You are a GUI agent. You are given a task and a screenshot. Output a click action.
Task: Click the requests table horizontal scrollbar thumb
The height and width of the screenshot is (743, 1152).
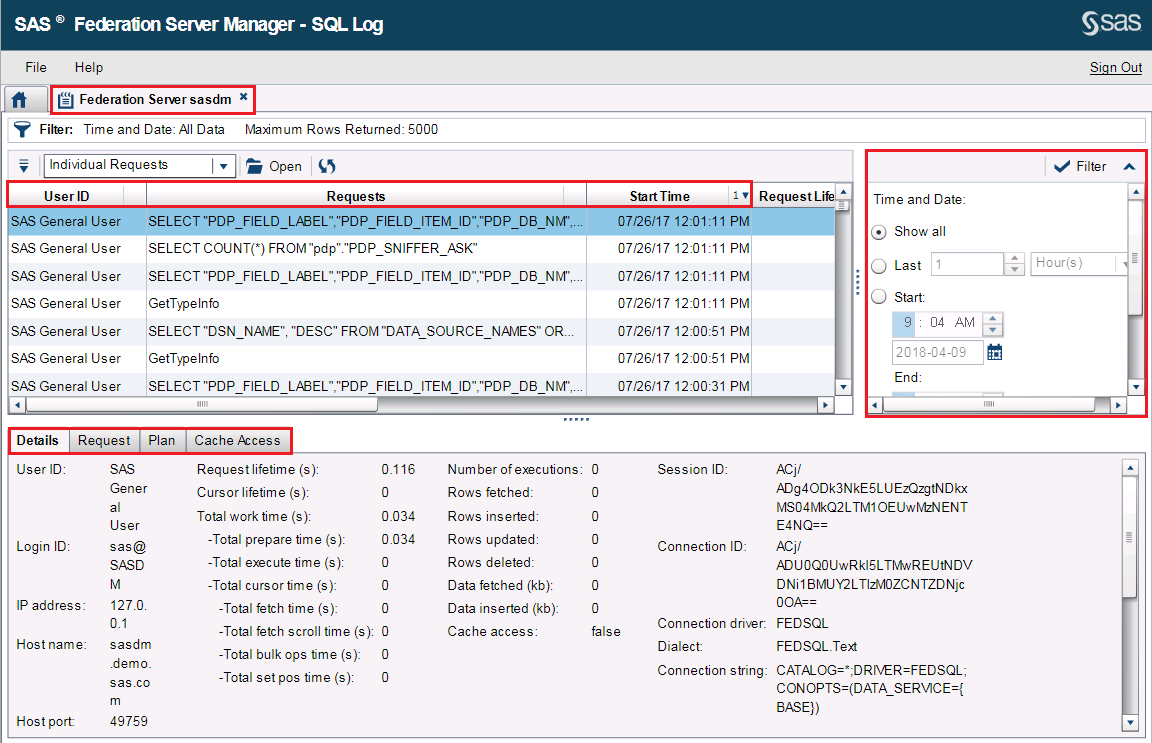tap(202, 404)
